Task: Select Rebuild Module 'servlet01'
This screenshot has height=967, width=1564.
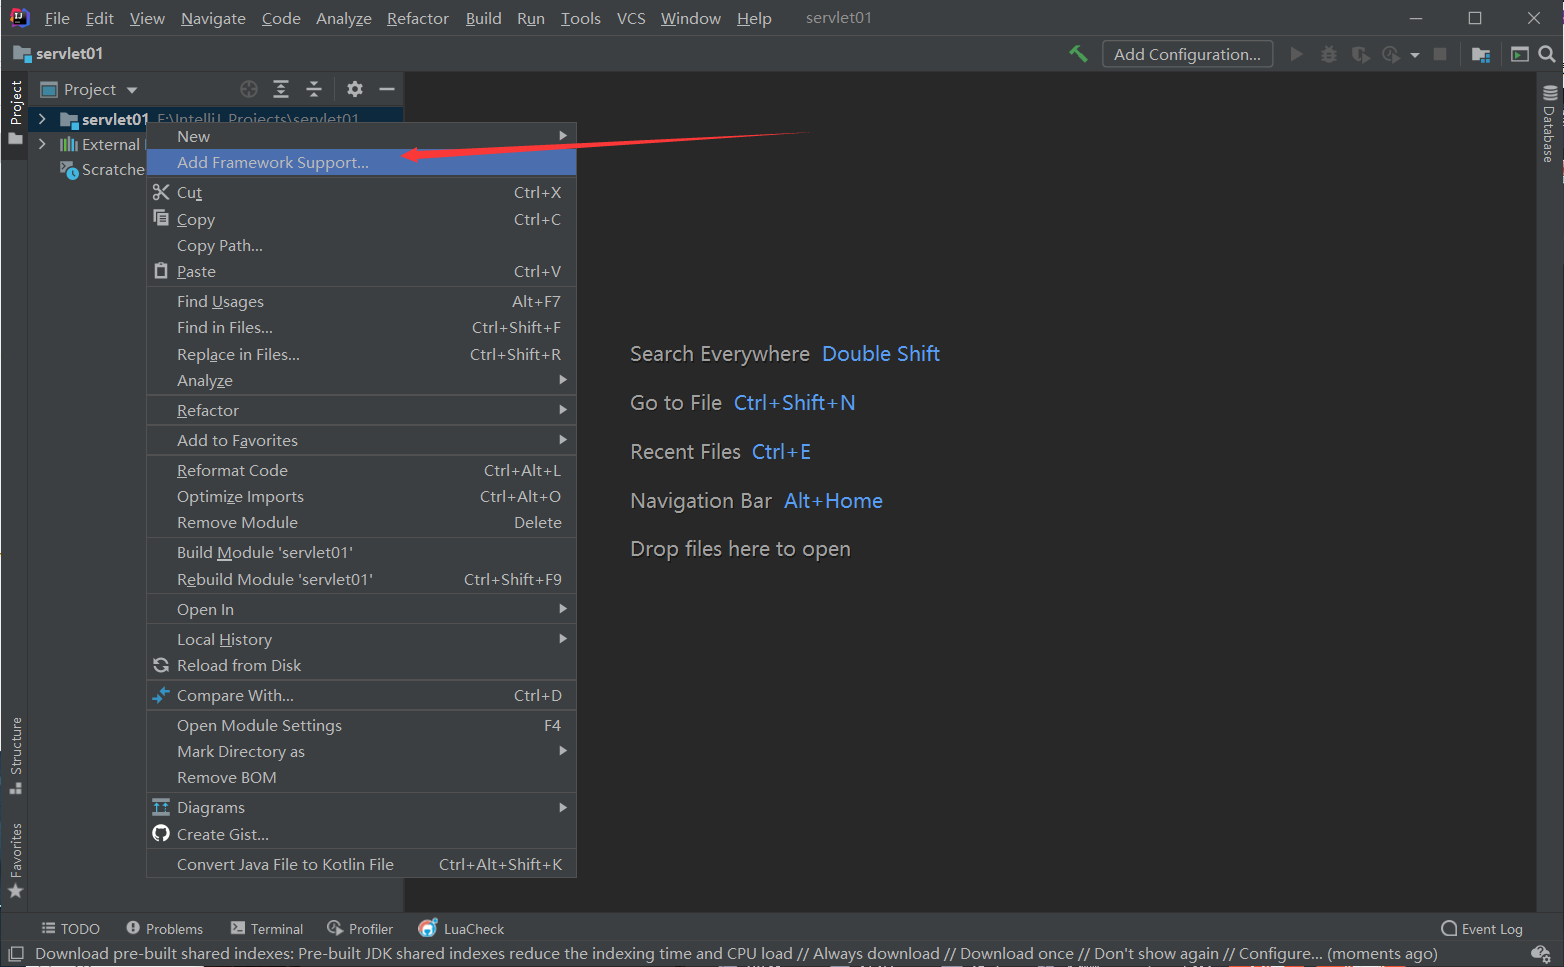Action: 361,579
